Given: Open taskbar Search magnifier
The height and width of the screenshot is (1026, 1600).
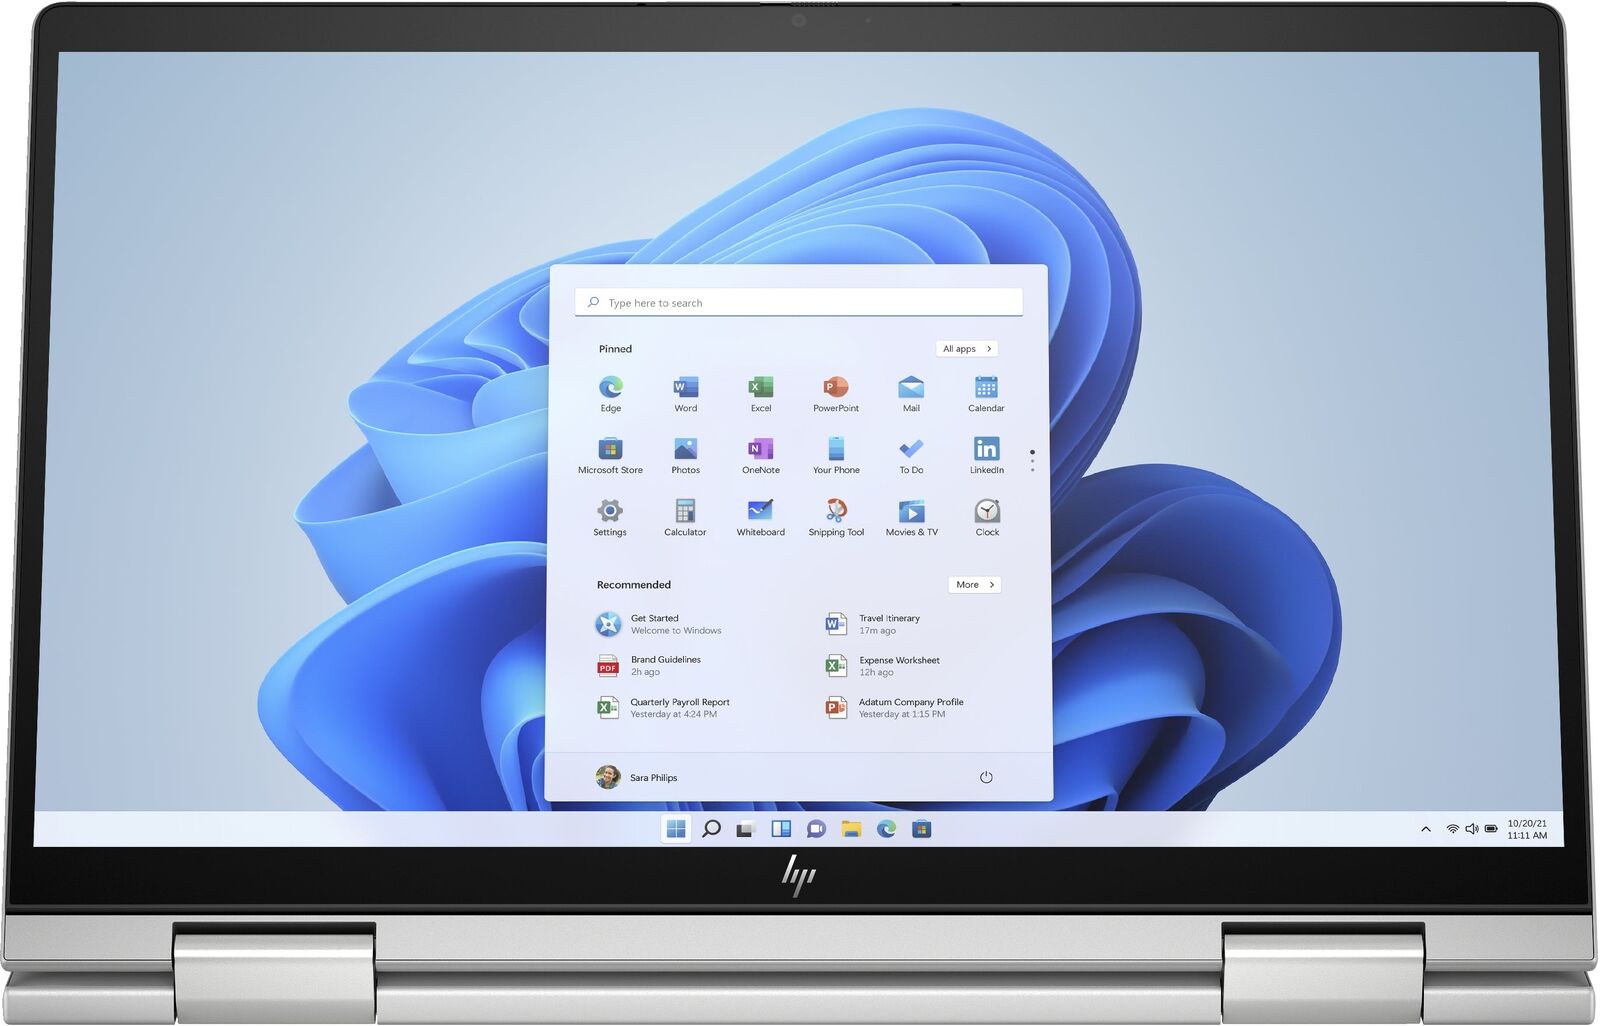Looking at the screenshot, I should pyautogui.click(x=711, y=828).
